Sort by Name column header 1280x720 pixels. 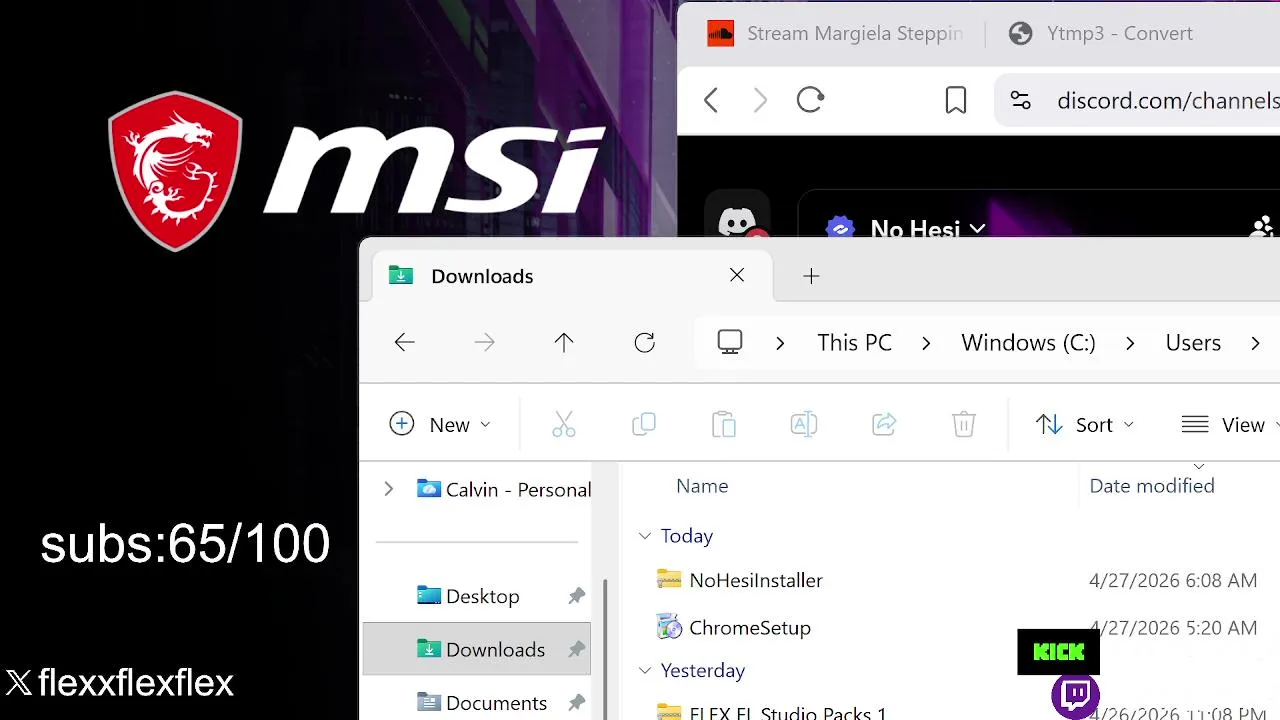coord(702,486)
